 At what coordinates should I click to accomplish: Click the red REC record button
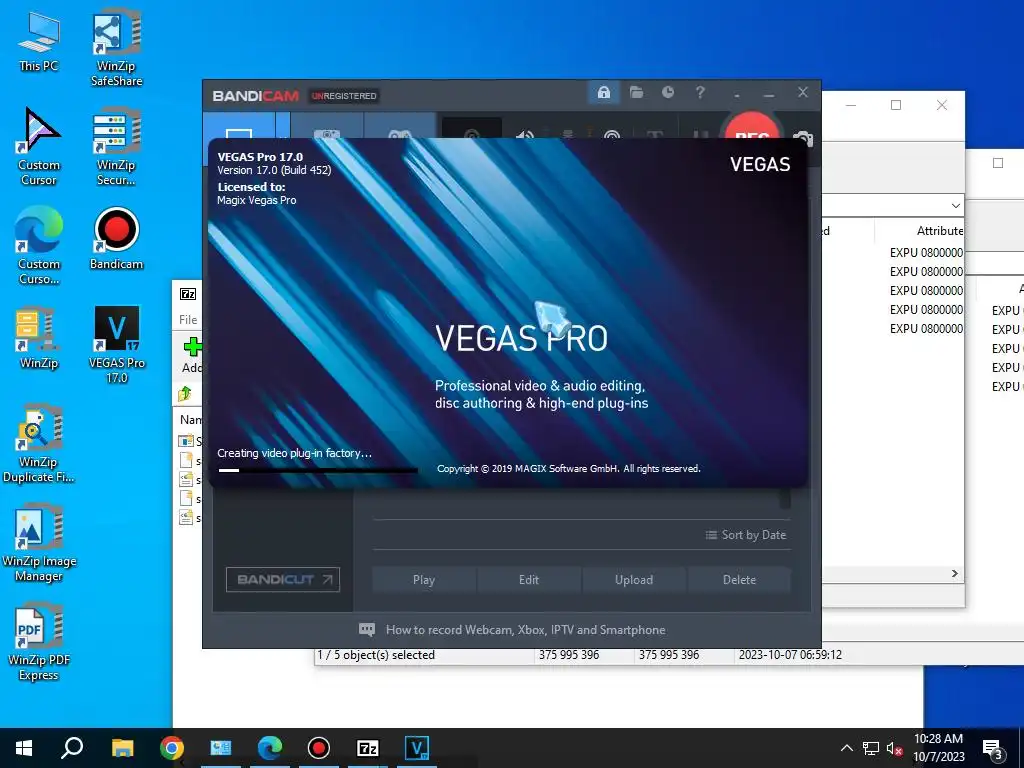point(752,127)
